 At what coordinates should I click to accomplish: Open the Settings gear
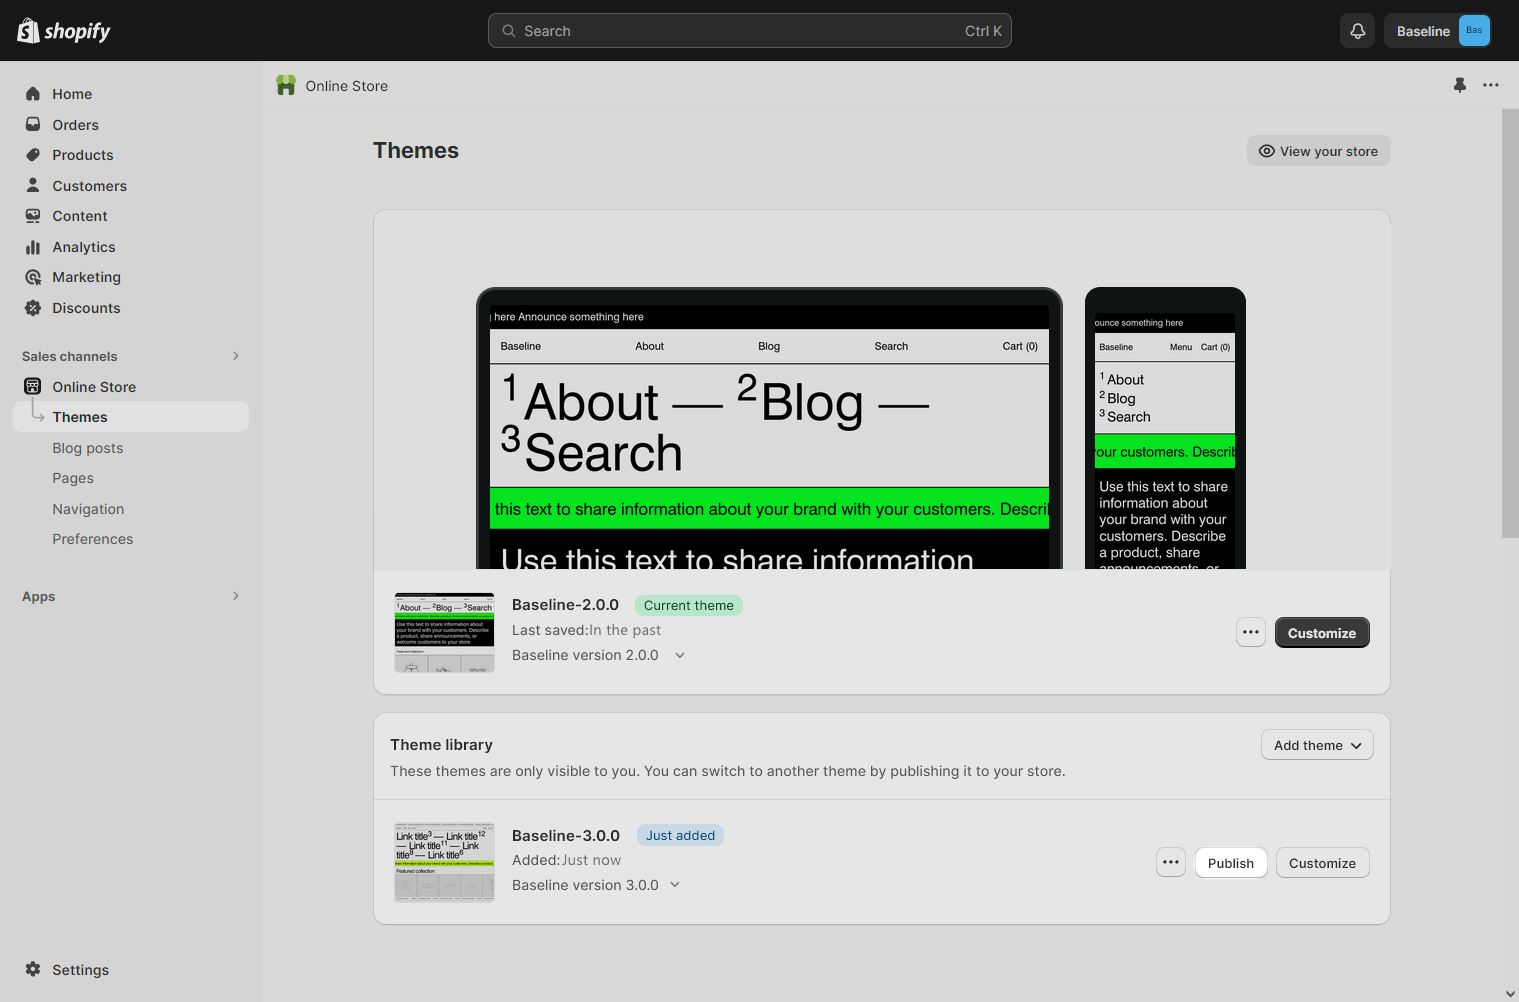coord(65,969)
